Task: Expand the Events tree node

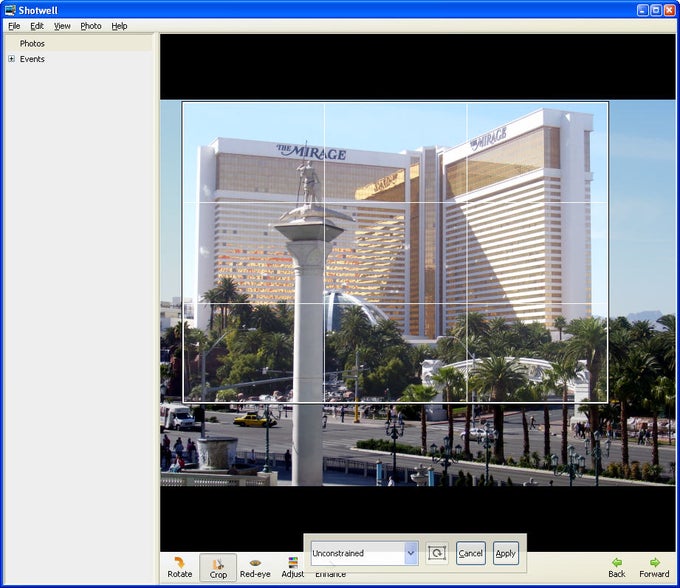Action: pyautogui.click(x=11, y=59)
